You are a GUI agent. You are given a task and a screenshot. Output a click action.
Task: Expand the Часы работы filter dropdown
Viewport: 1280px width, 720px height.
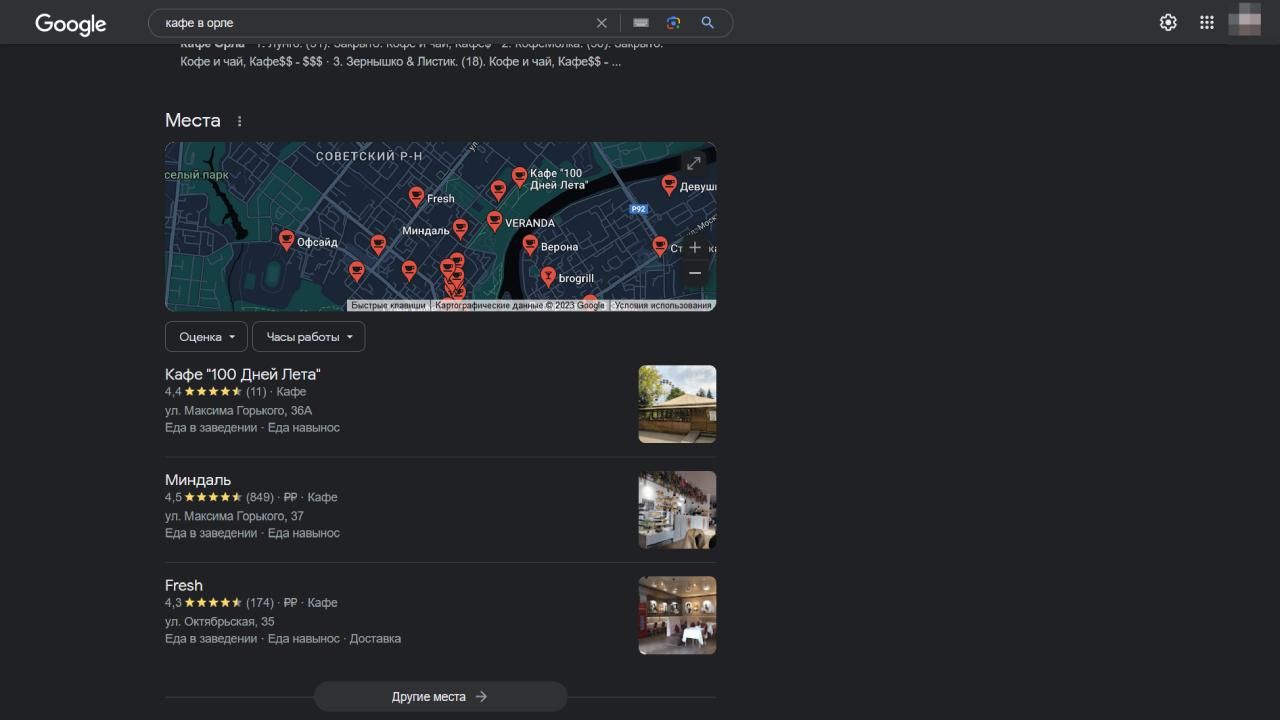click(x=308, y=337)
